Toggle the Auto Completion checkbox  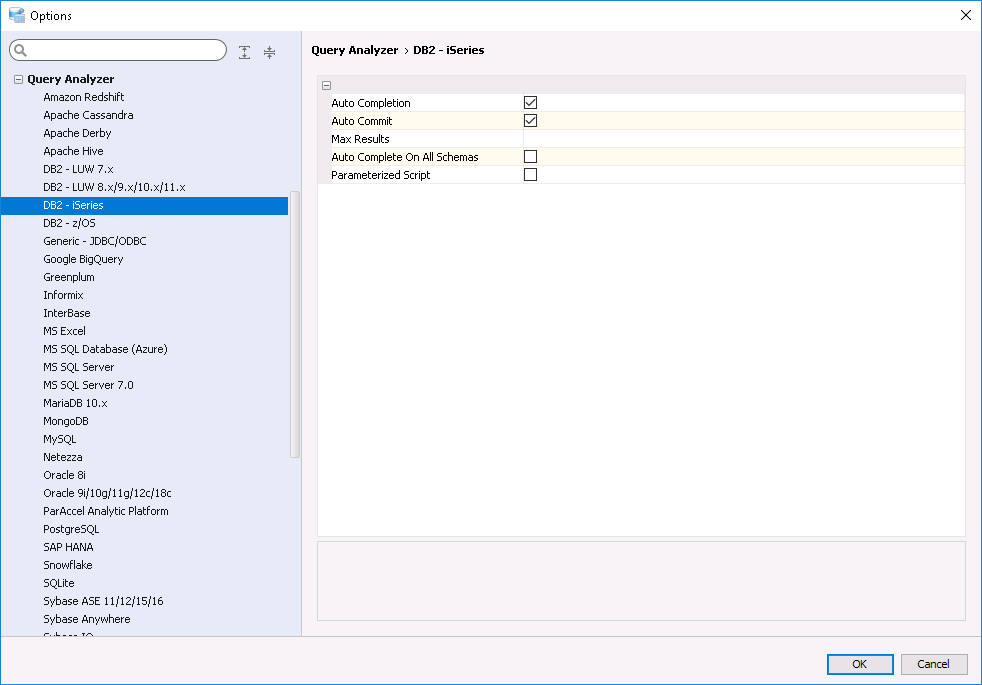[531, 103]
